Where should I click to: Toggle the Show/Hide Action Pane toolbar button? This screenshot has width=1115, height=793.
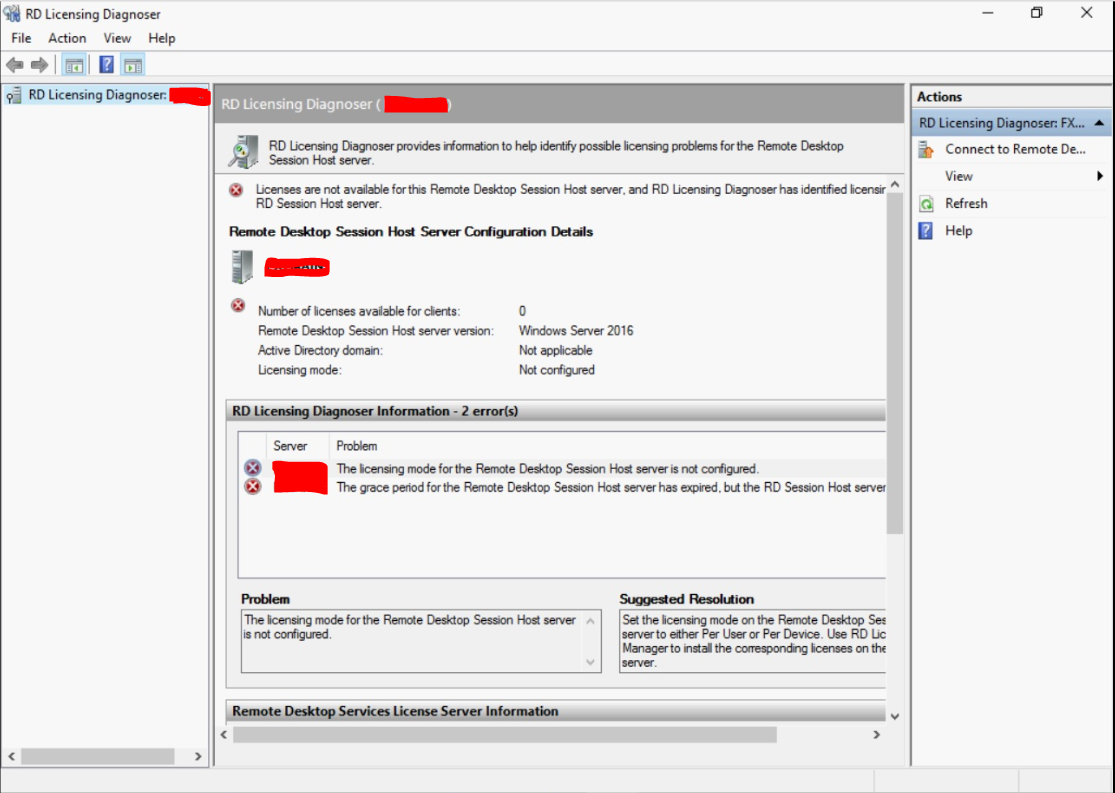pos(133,65)
